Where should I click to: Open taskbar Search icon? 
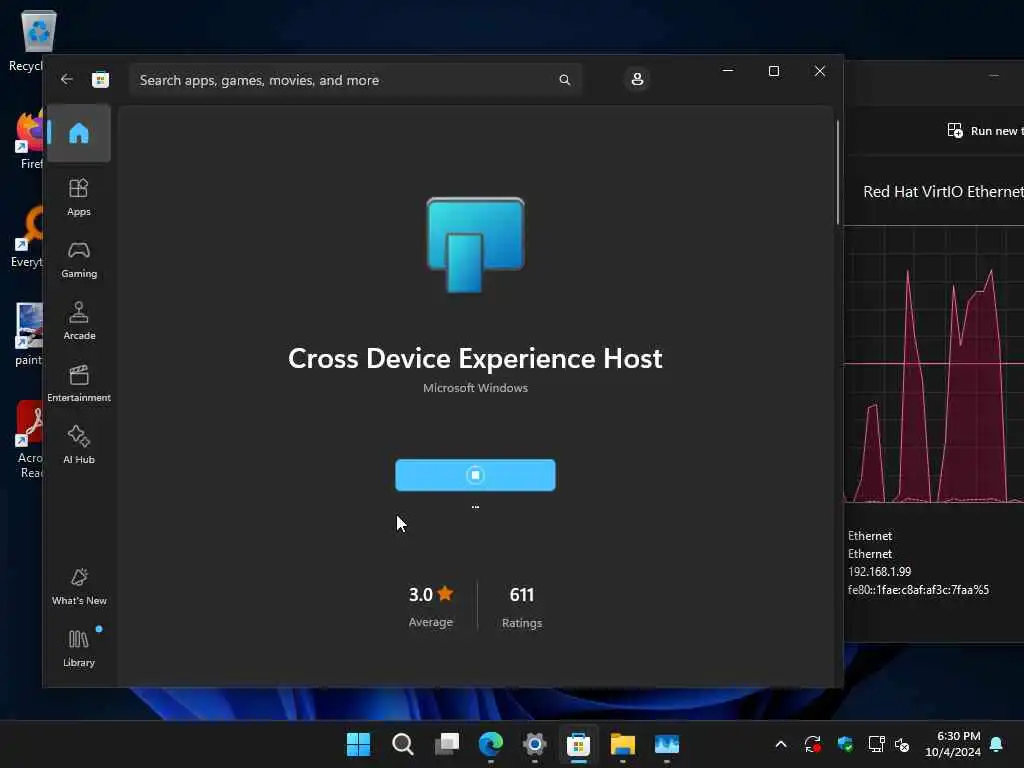click(x=403, y=744)
